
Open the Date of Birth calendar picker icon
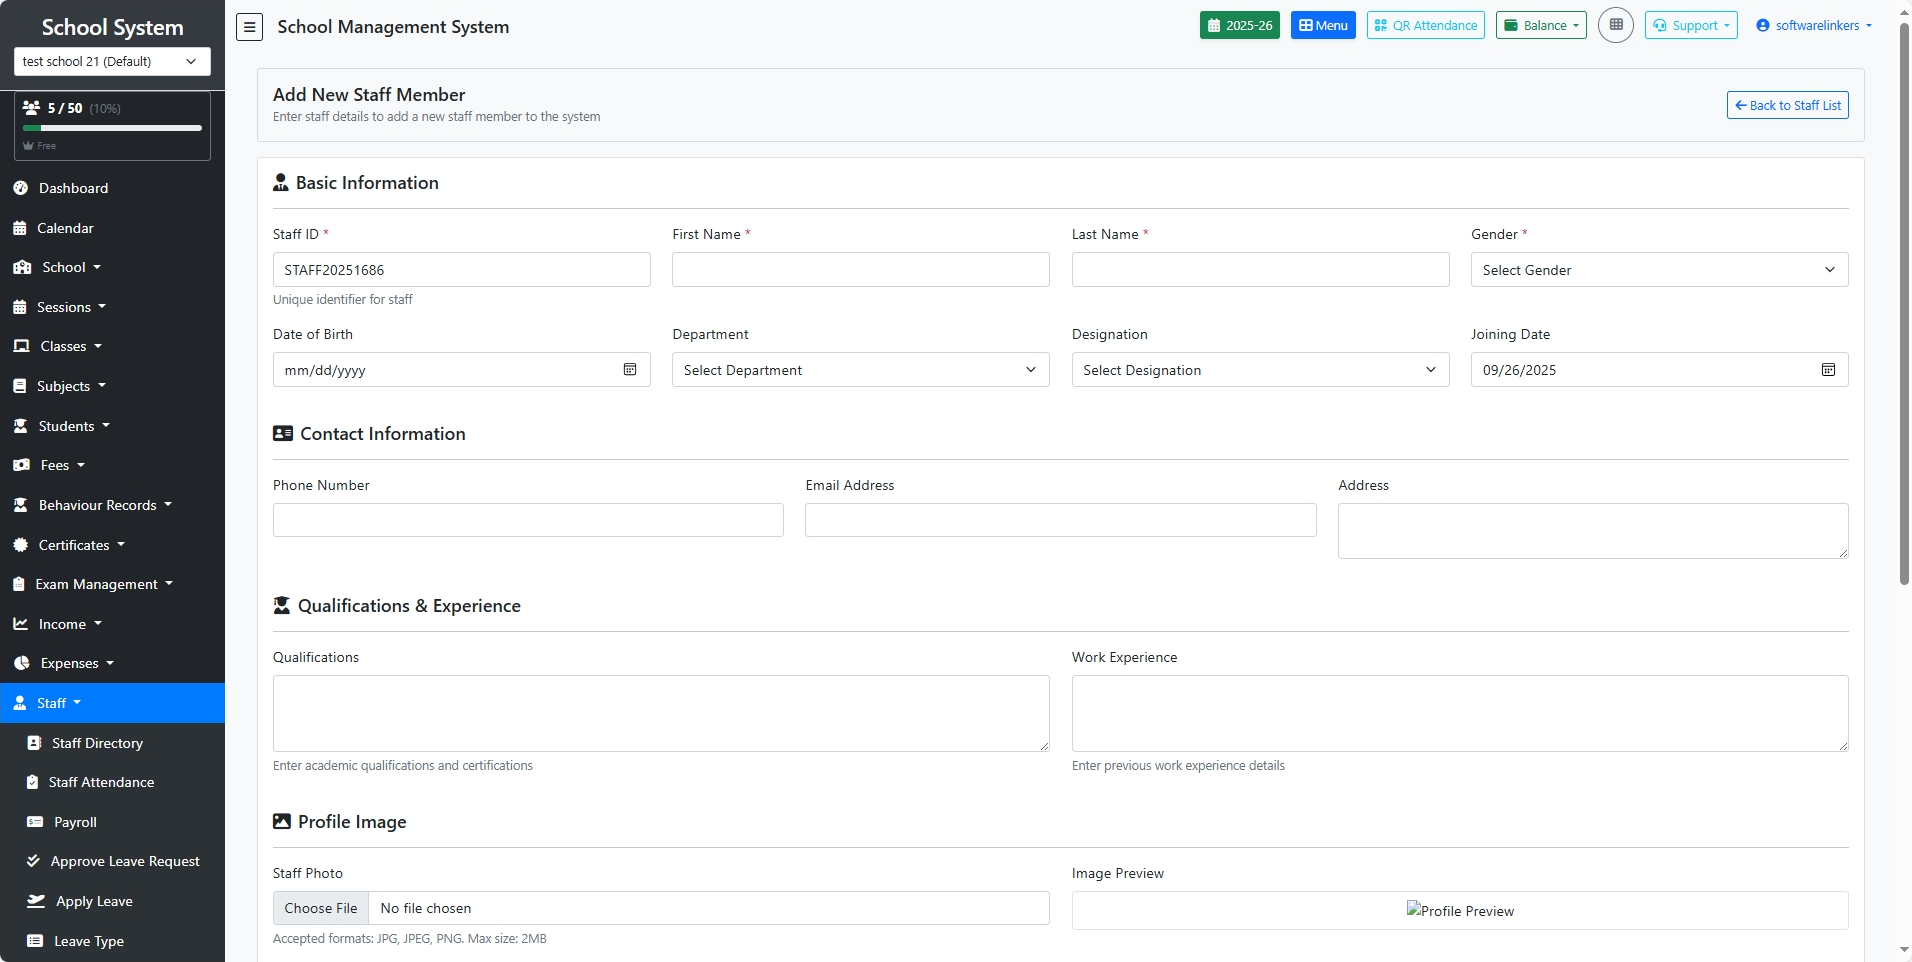pos(630,370)
